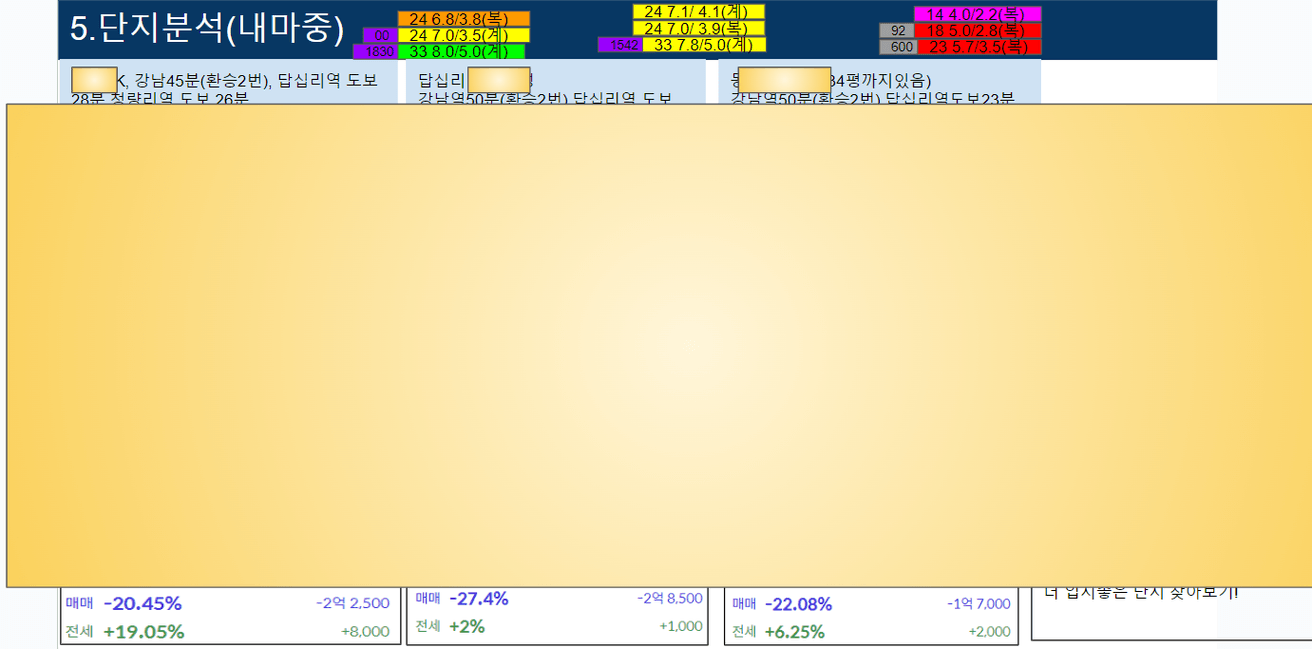Viewport: 1312px width, 649px height.
Task: Click the price change -1억 7,000
Action: click(x=978, y=604)
